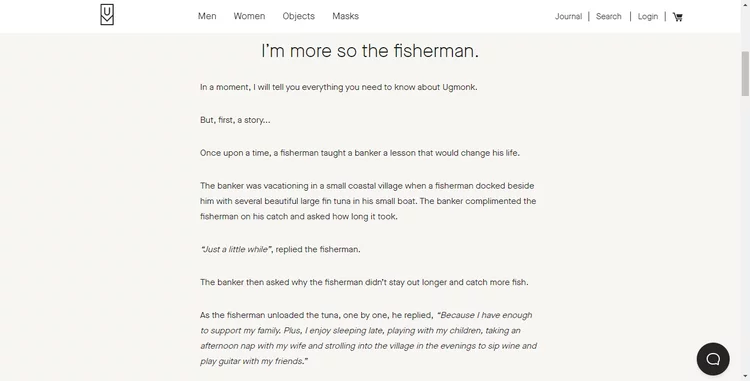The width and height of the screenshot is (750, 381).
Task: Open the Women menu
Action: 249,16
